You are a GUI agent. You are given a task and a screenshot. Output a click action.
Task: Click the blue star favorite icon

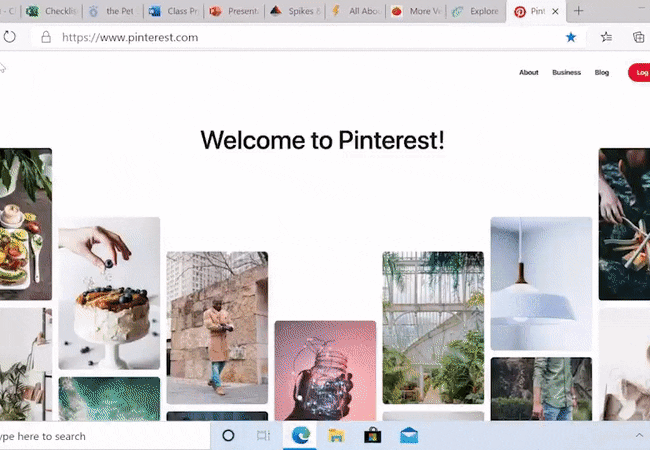[x=571, y=37]
